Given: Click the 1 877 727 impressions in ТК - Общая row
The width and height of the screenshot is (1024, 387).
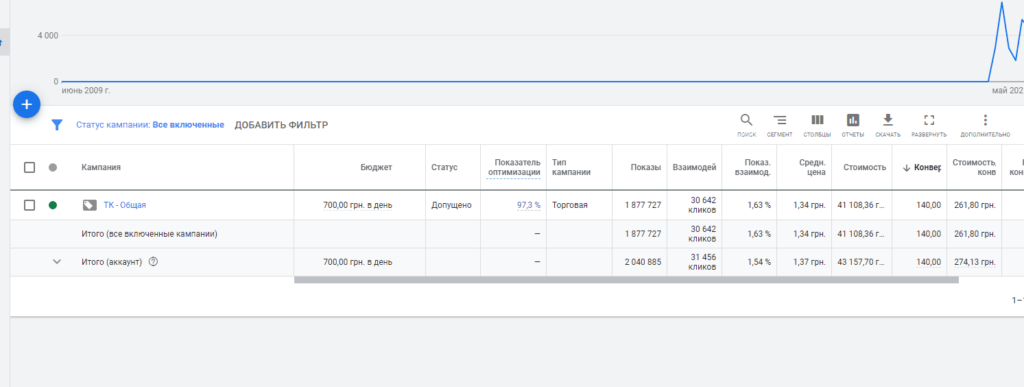Looking at the screenshot, I should click(x=643, y=205).
